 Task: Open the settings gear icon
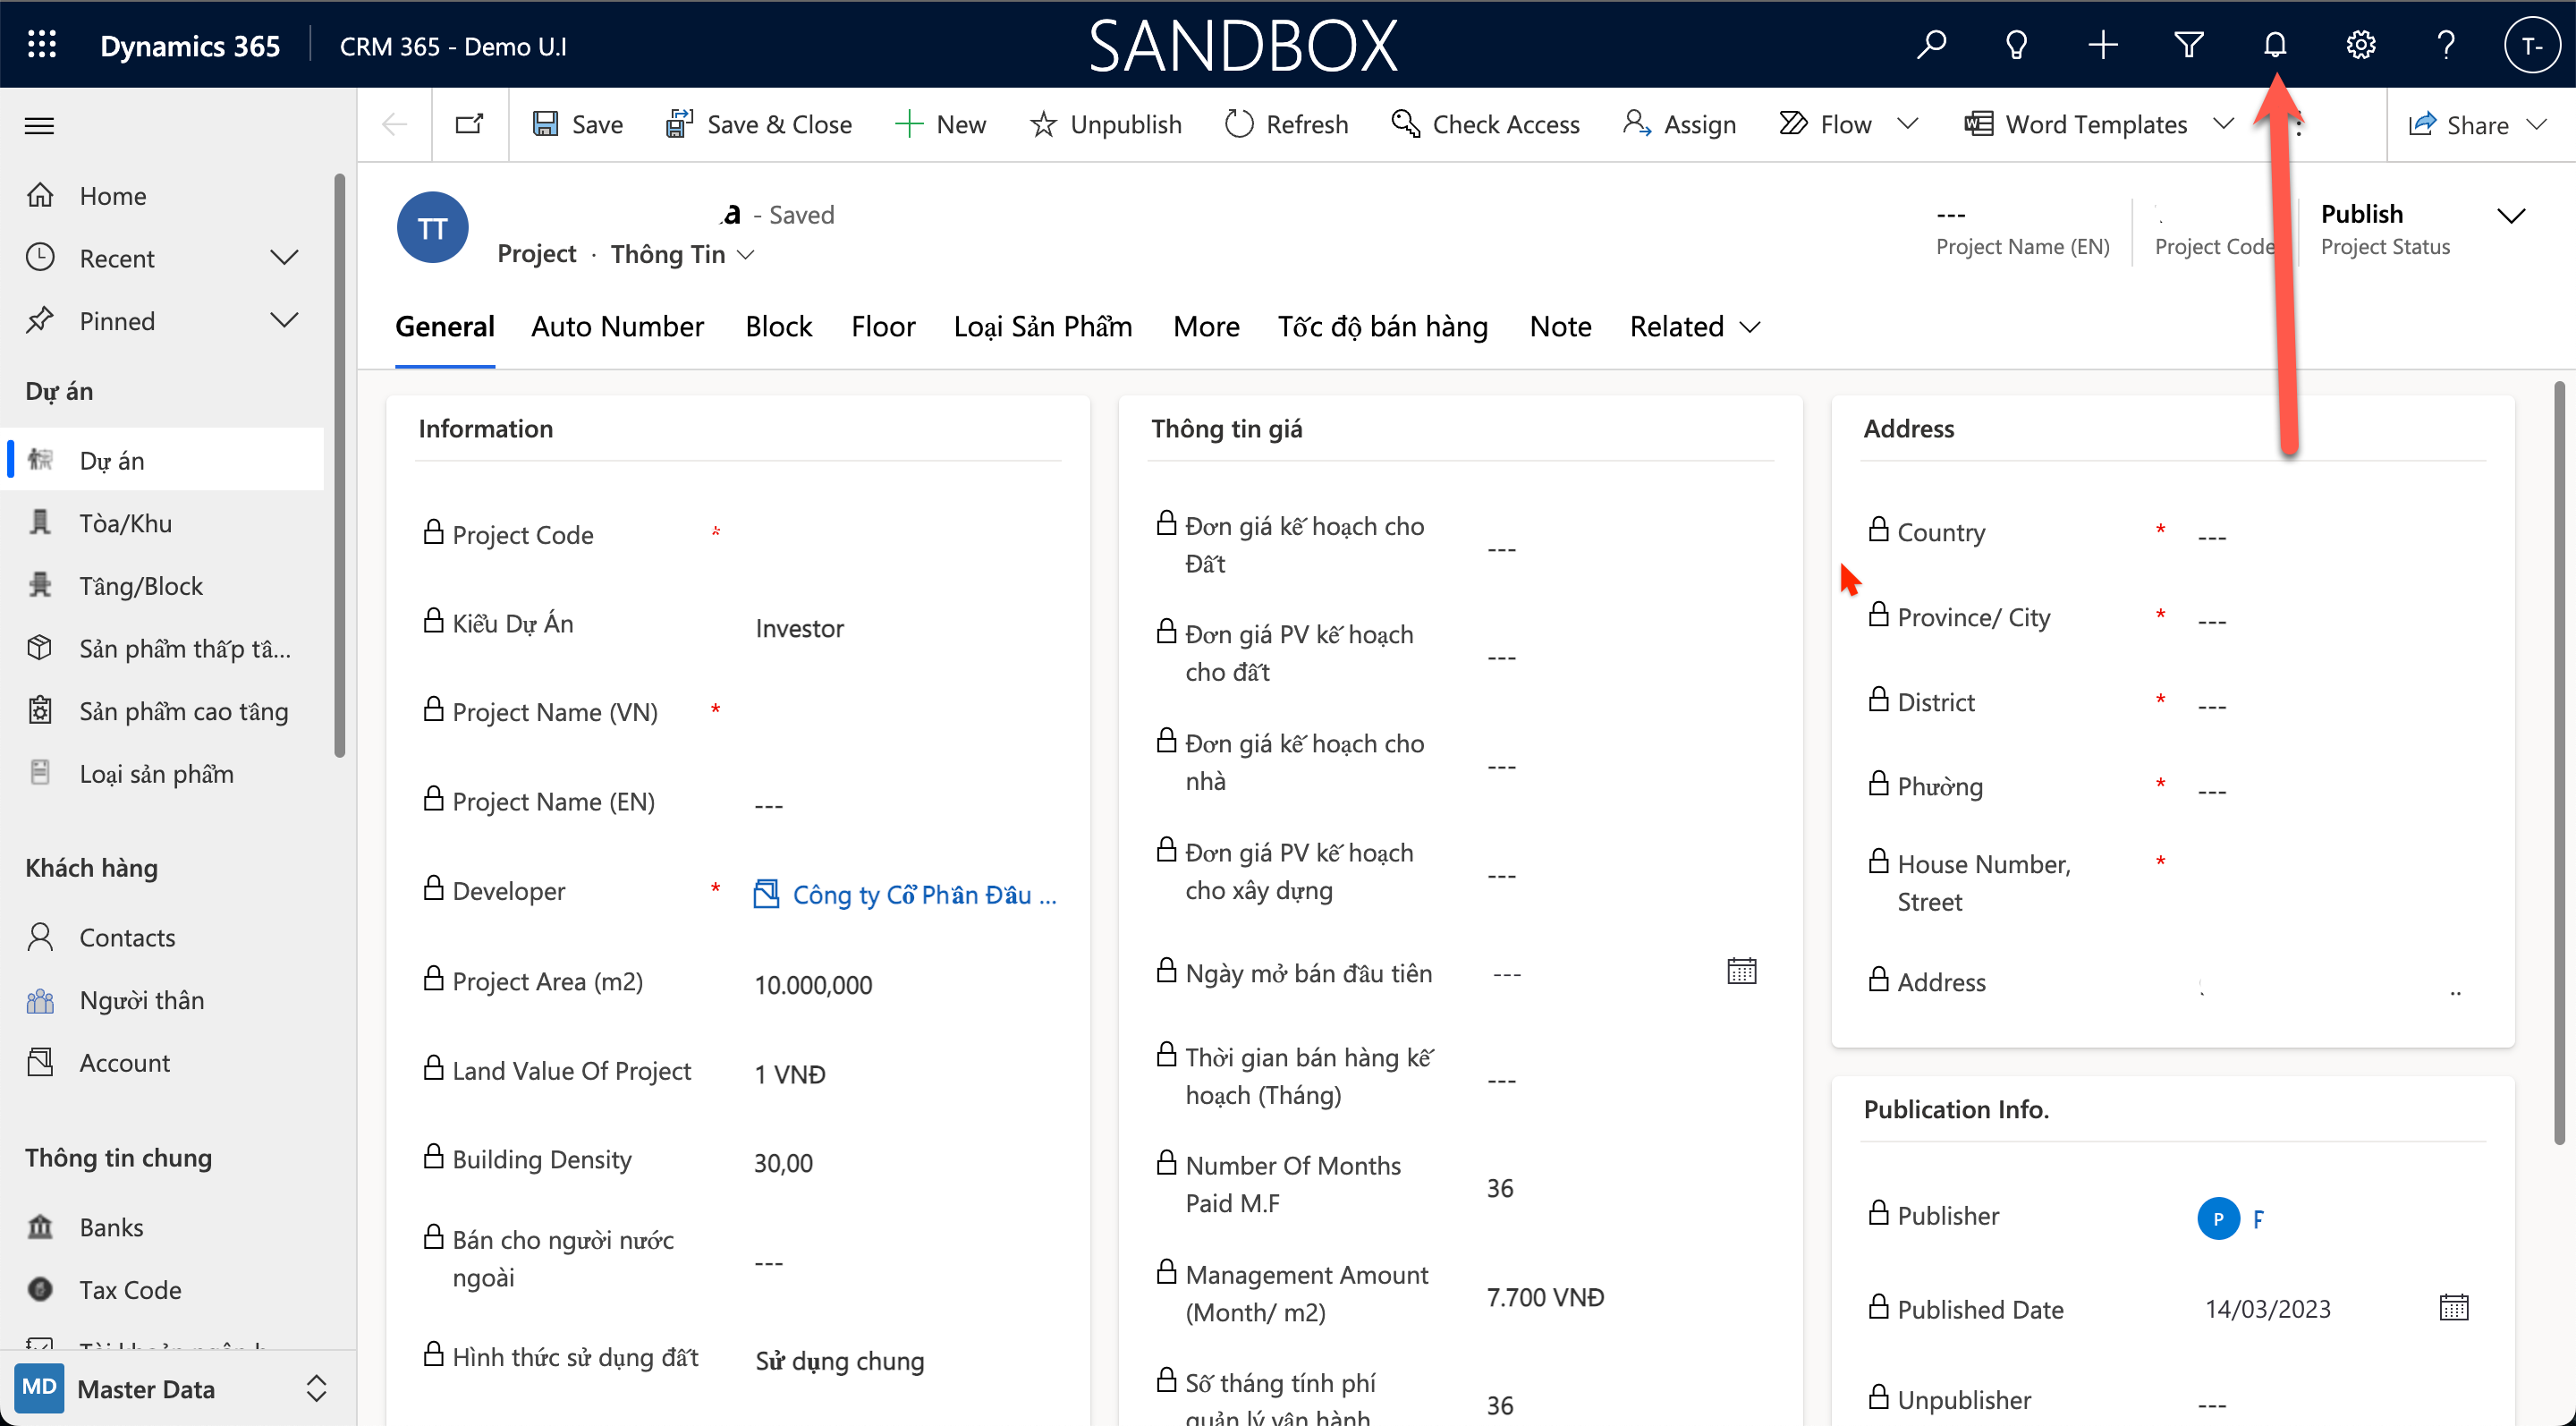[x=2360, y=45]
